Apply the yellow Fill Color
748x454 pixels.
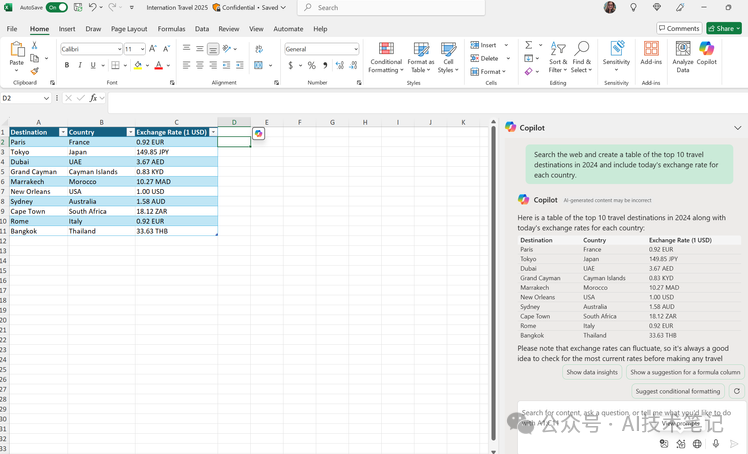(x=138, y=65)
